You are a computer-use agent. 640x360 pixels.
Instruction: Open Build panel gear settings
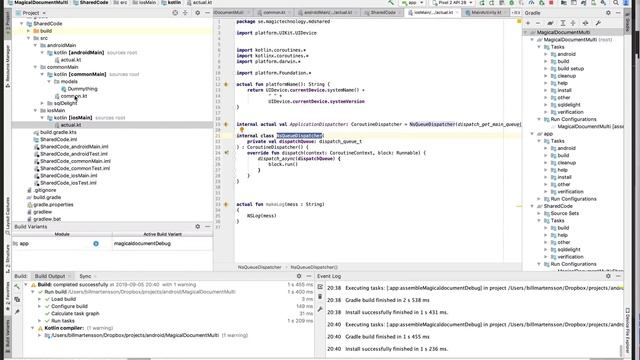tap(299, 276)
